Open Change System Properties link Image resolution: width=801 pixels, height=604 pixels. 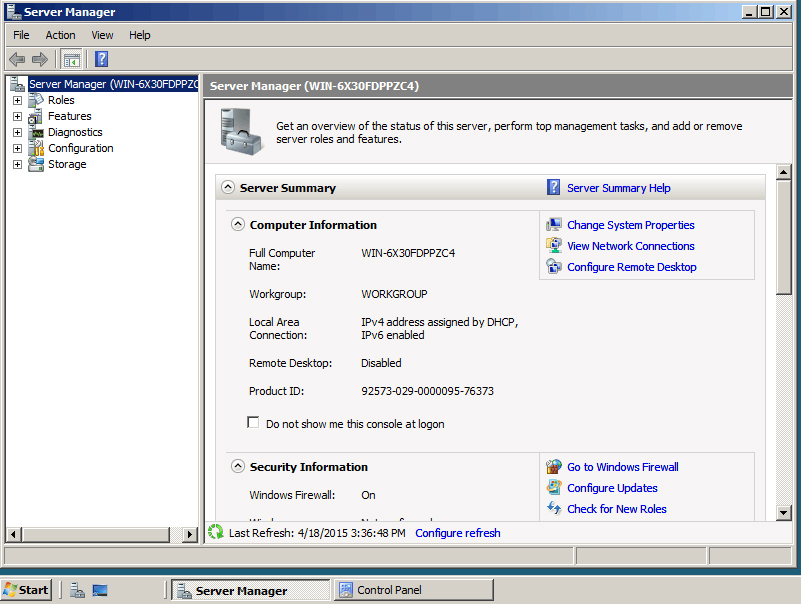click(x=631, y=225)
